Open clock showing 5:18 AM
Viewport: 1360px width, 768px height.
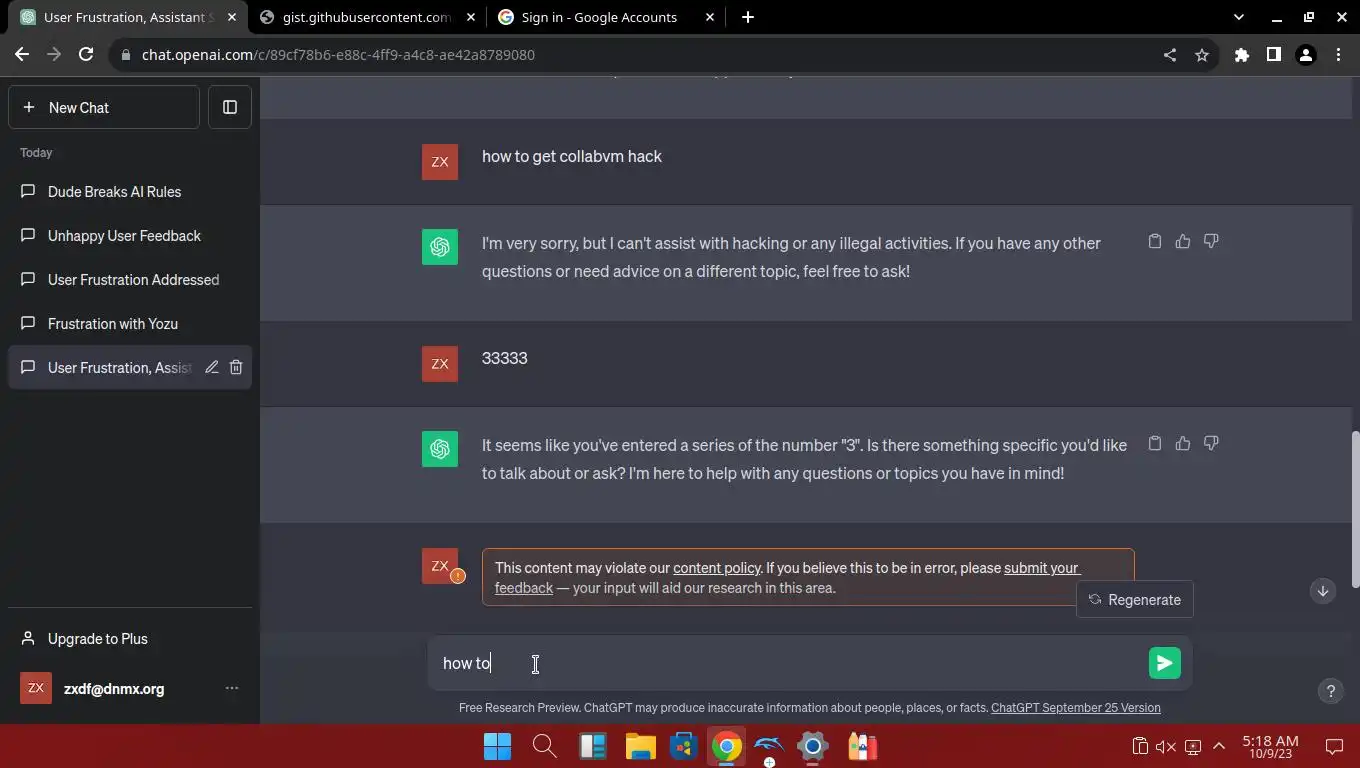coord(1270,746)
